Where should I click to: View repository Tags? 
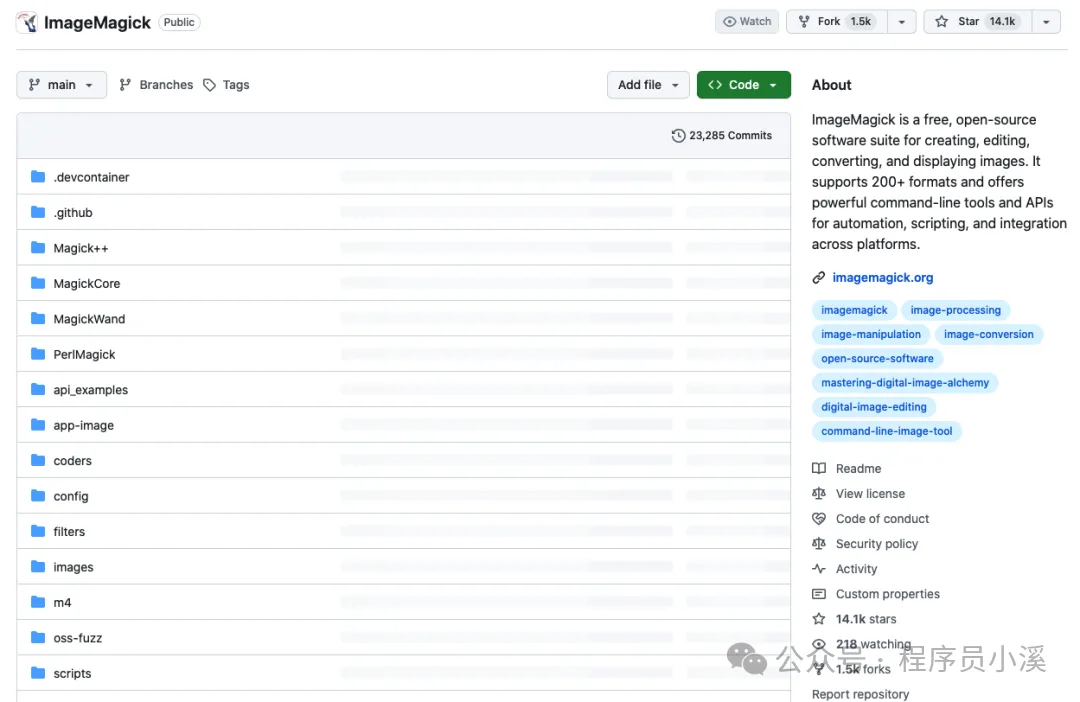[x=226, y=85]
